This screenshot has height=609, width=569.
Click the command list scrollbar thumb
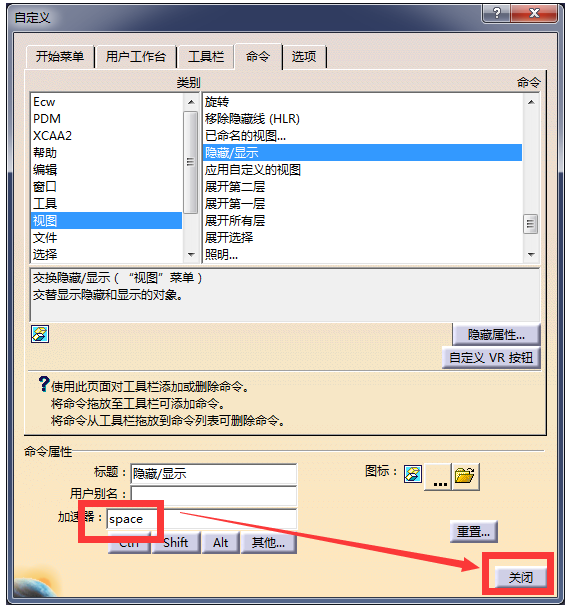(x=531, y=224)
